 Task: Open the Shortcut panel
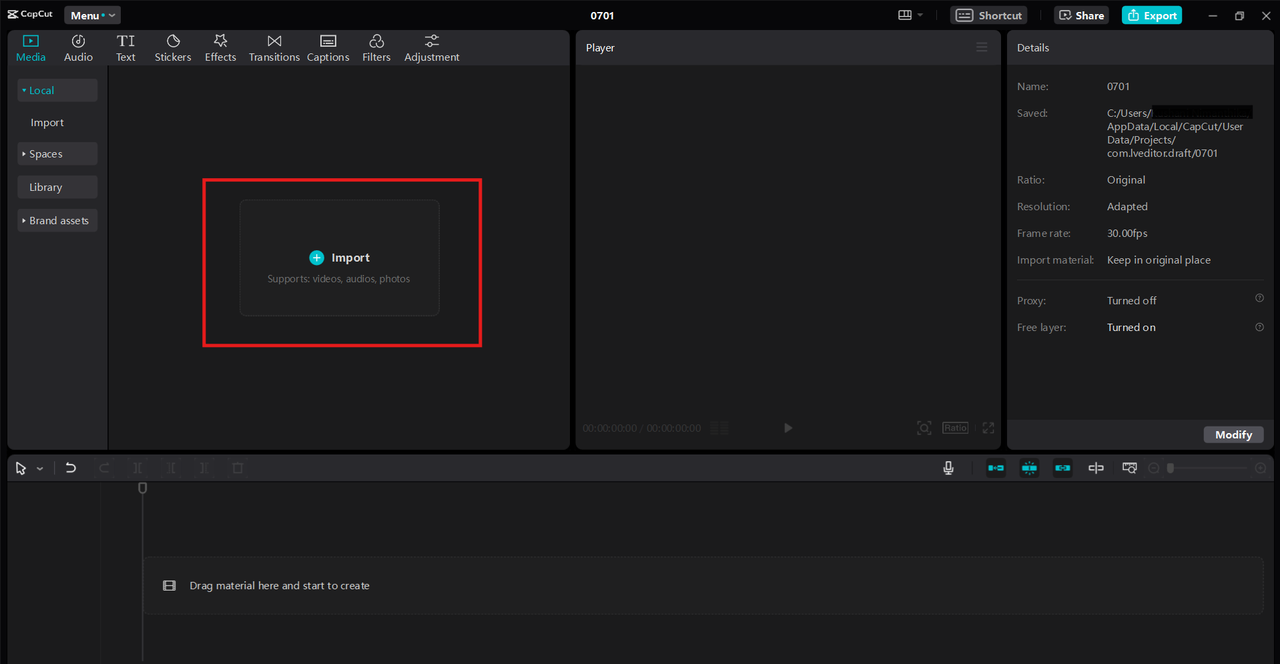coord(989,15)
